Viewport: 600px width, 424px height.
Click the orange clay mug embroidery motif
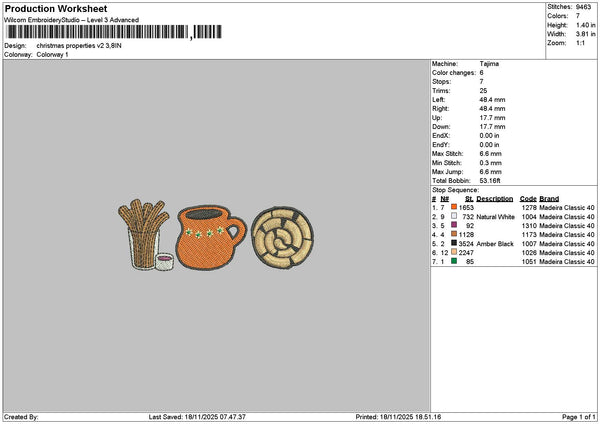tap(211, 238)
